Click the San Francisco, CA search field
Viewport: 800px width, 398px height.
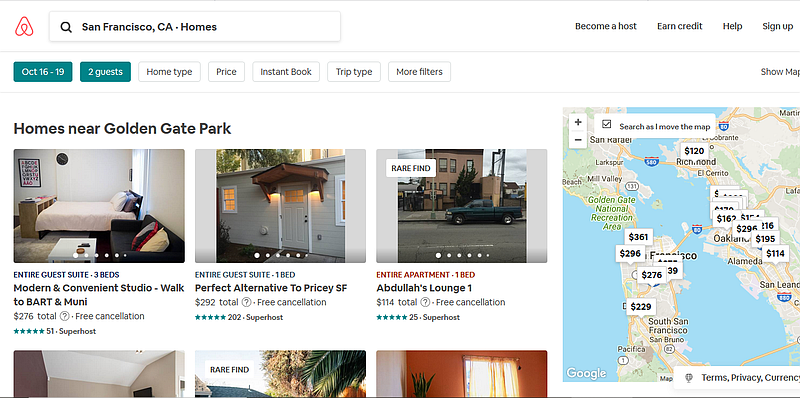click(x=195, y=27)
